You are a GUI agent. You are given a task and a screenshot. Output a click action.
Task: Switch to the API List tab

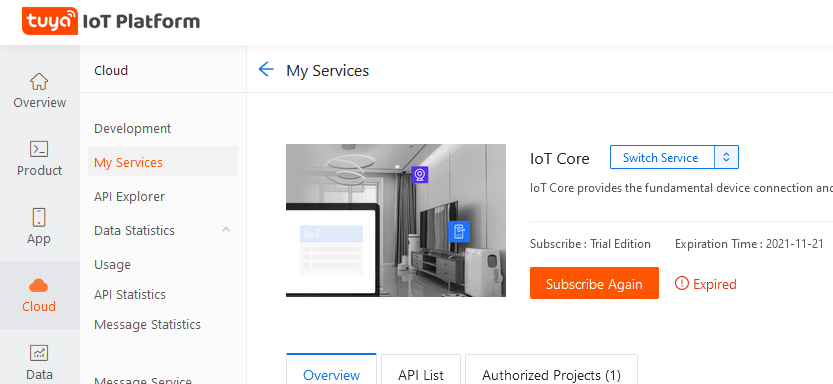click(x=421, y=370)
